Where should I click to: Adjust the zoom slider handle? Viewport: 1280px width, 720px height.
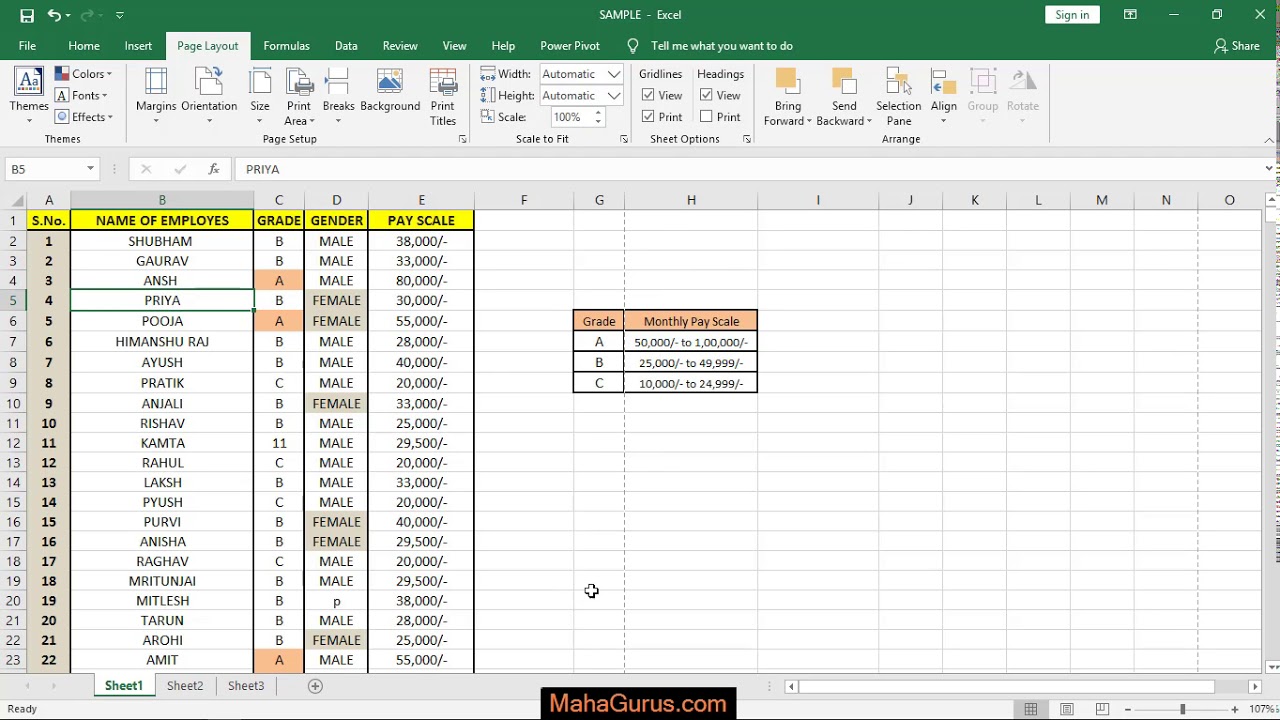pos(1182,709)
